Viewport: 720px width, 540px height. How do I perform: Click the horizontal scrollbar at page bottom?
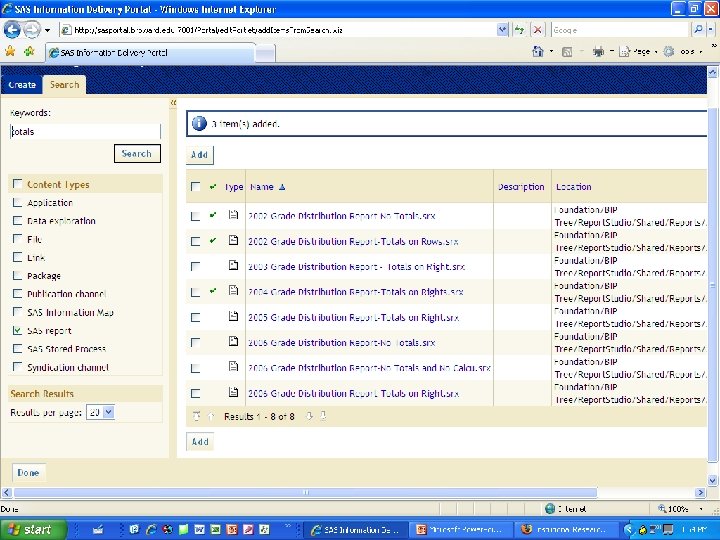click(305, 493)
